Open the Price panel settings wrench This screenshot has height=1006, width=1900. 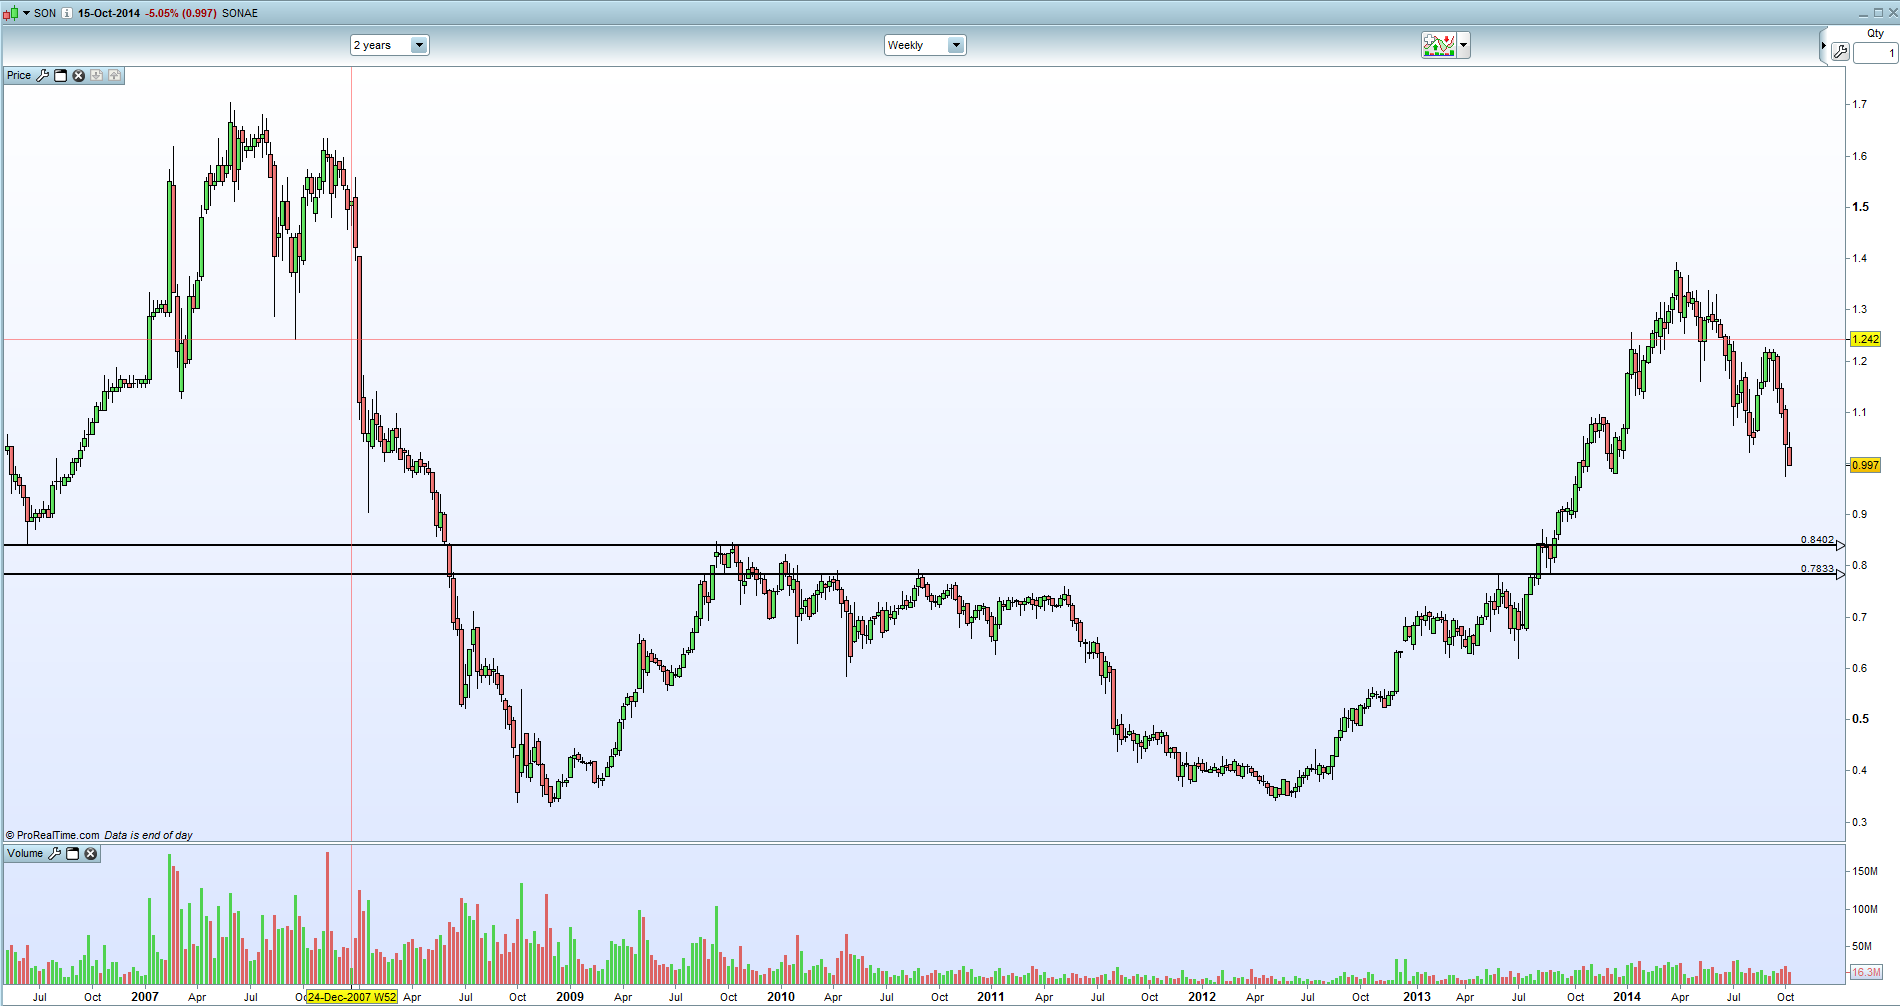tap(43, 75)
